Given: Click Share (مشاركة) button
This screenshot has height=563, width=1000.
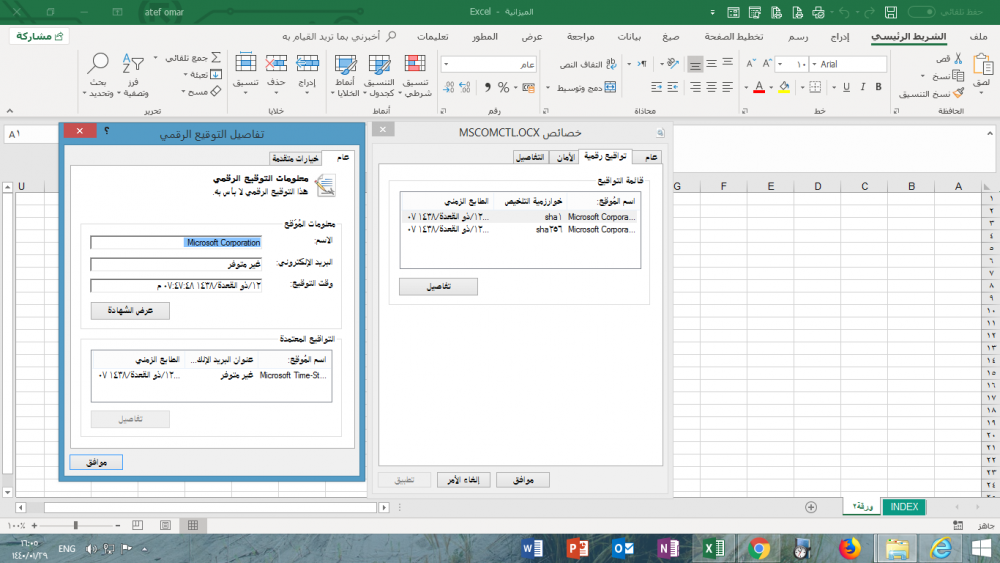Looking at the screenshot, I should pos(39,36).
